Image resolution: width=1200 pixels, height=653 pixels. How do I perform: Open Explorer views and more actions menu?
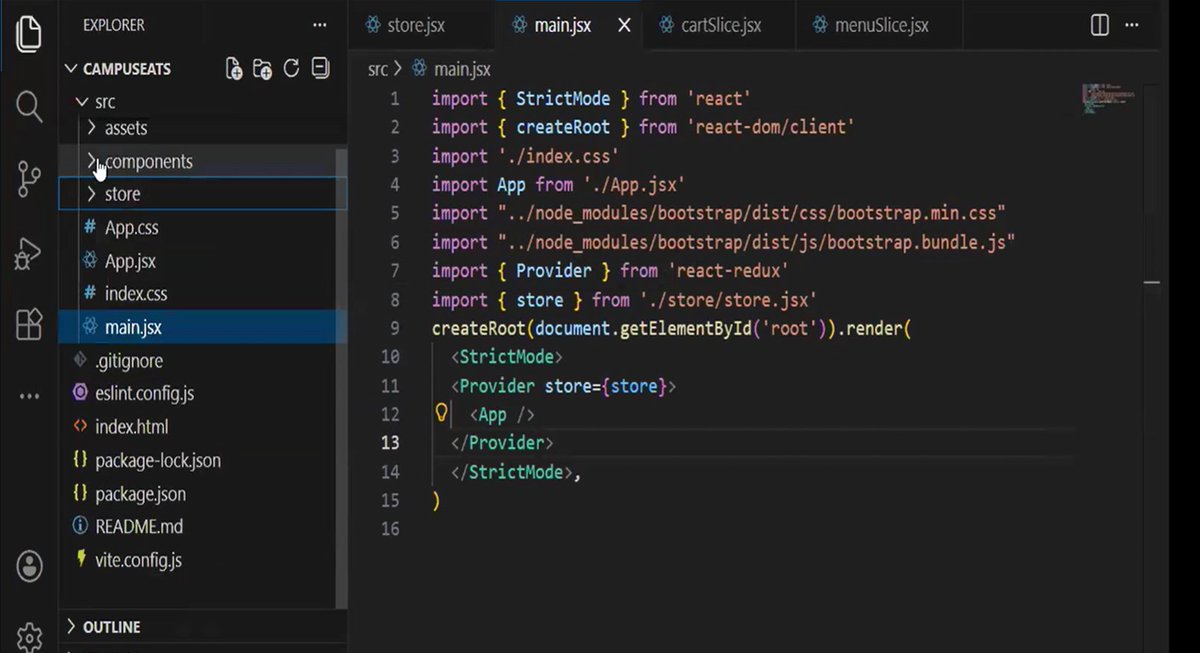point(319,25)
